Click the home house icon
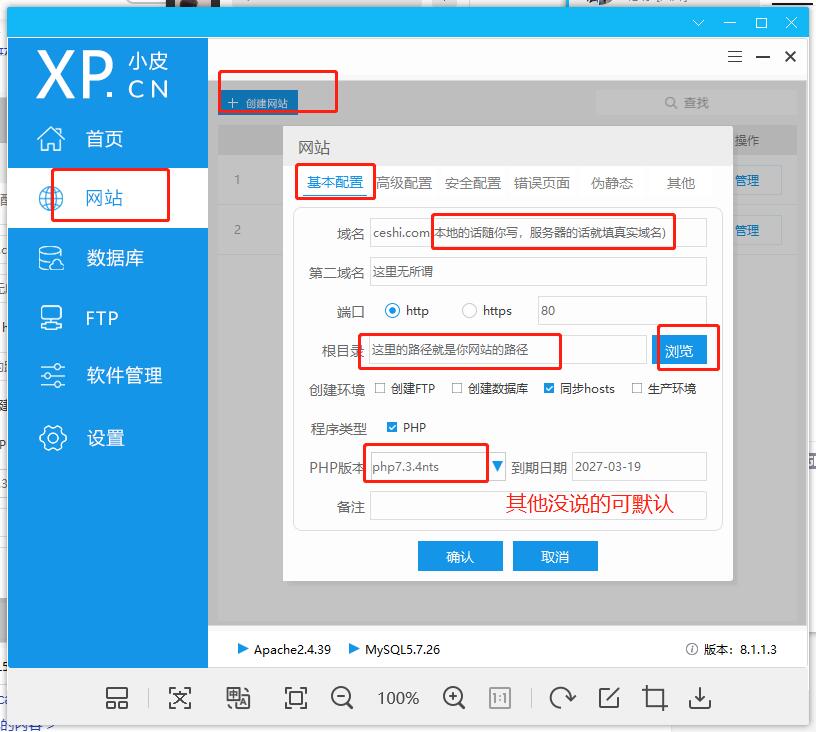 click(51, 138)
